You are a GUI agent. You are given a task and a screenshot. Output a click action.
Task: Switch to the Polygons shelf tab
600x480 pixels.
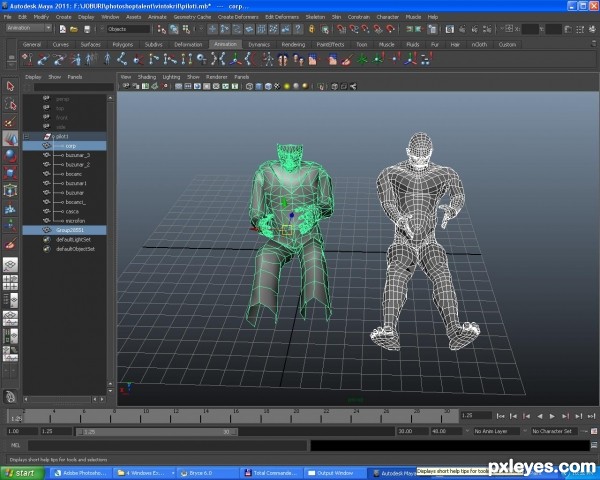pos(122,44)
